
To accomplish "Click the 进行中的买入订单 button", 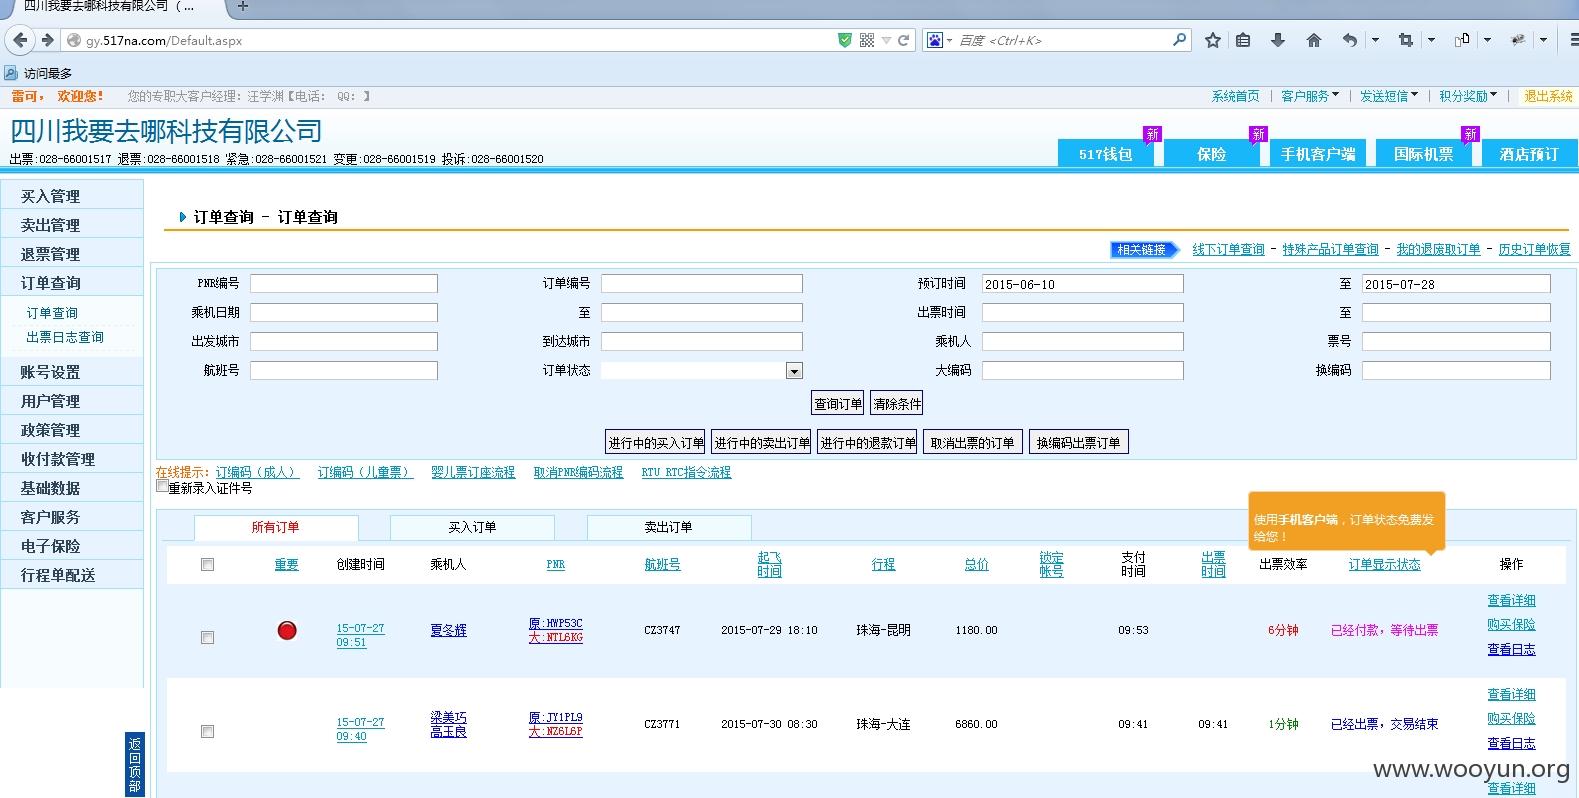I will (x=656, y=442).
